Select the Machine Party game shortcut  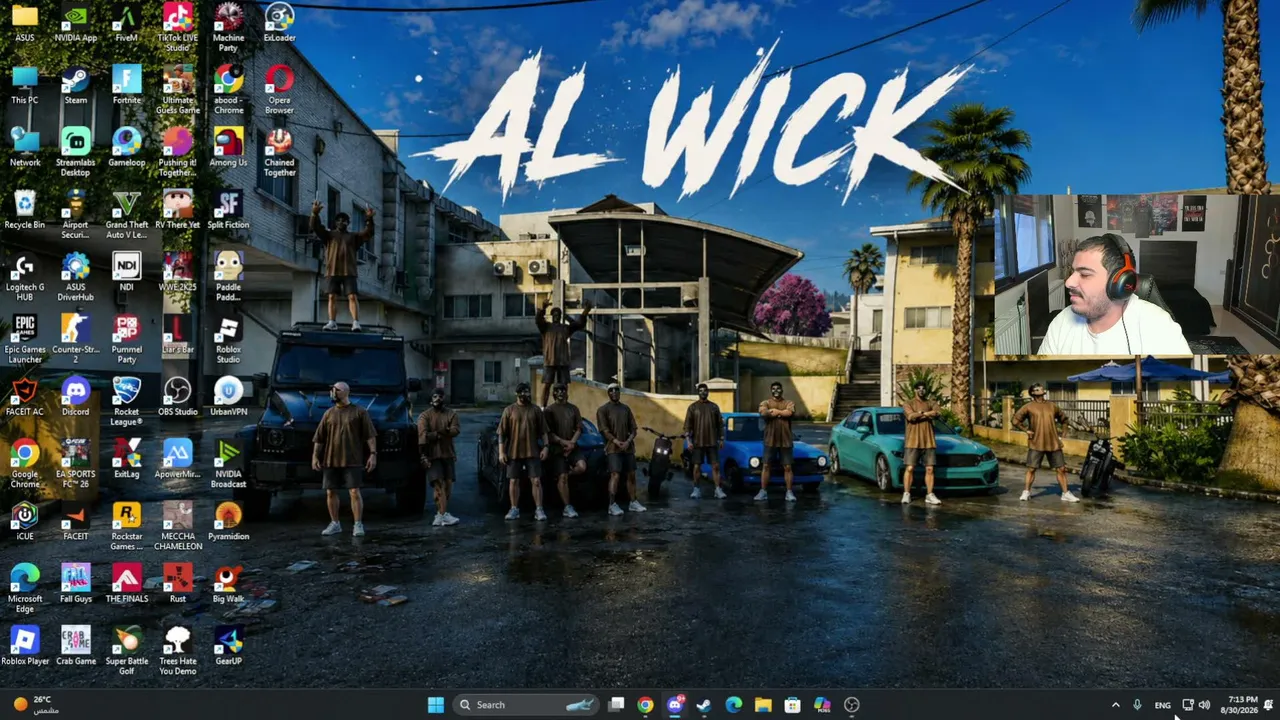[229, 28]
